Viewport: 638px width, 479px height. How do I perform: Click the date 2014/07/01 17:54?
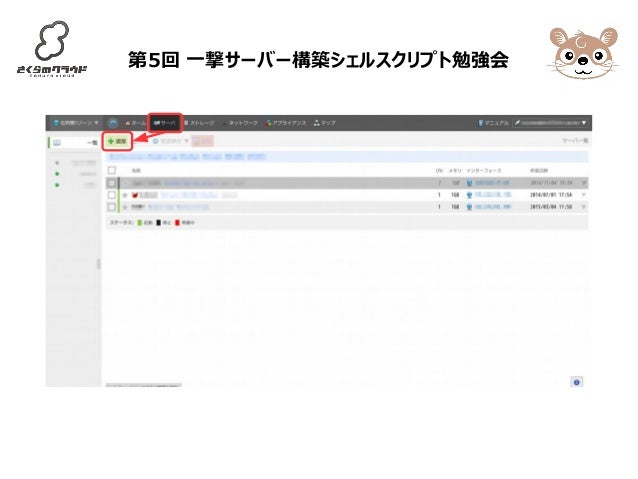tap(551, 195)
